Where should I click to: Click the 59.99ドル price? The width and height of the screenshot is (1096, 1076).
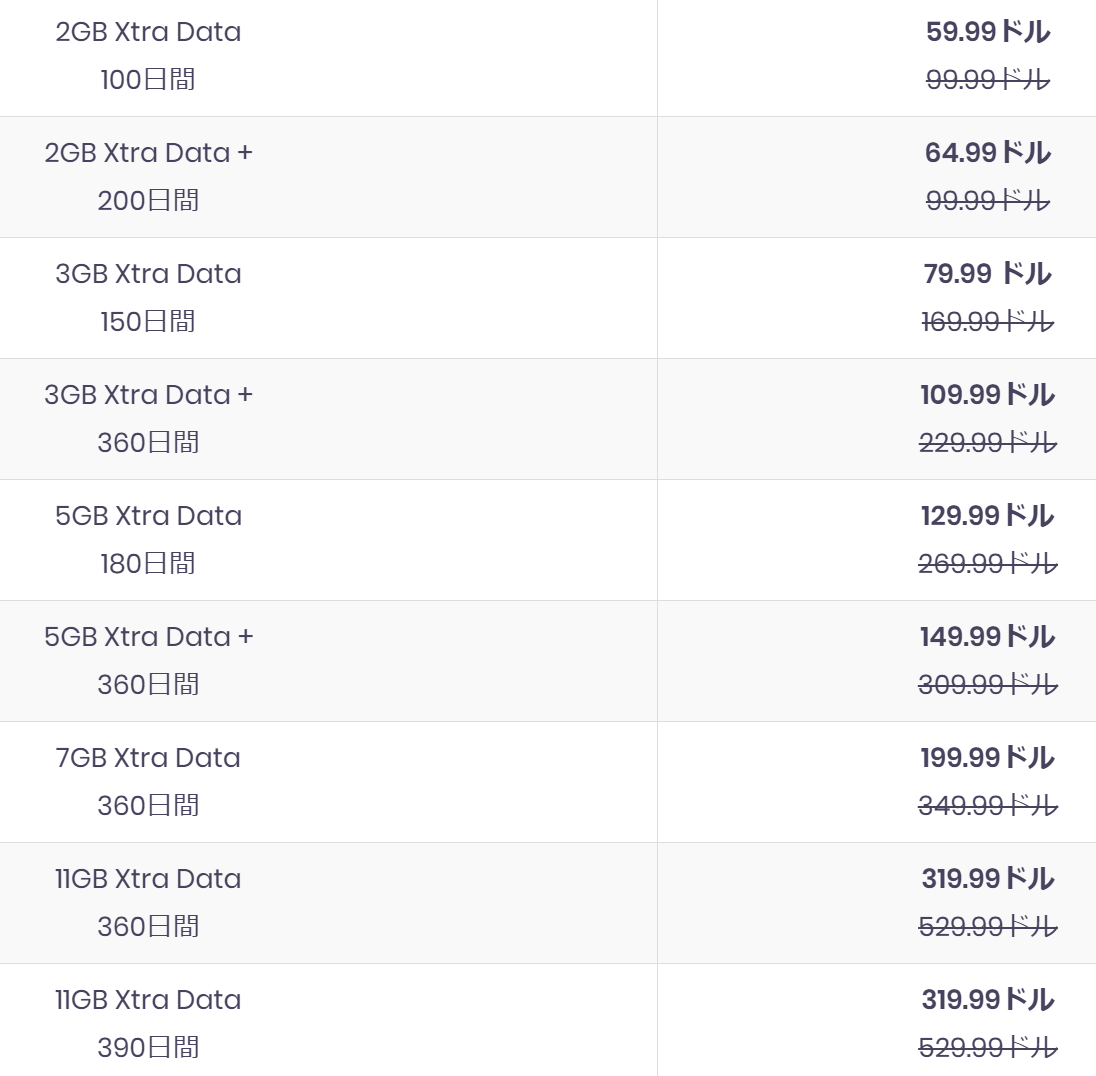click(x=988, y=32)
